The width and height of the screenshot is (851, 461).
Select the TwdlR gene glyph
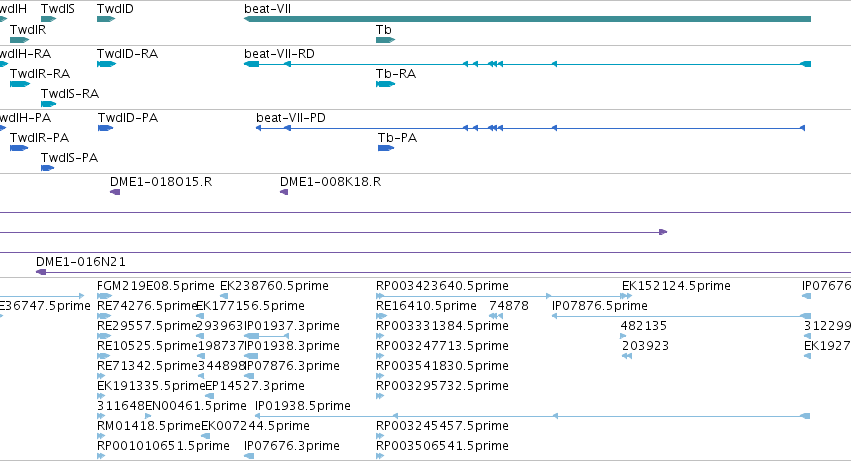pyautogui.click(x=20, y=40)
